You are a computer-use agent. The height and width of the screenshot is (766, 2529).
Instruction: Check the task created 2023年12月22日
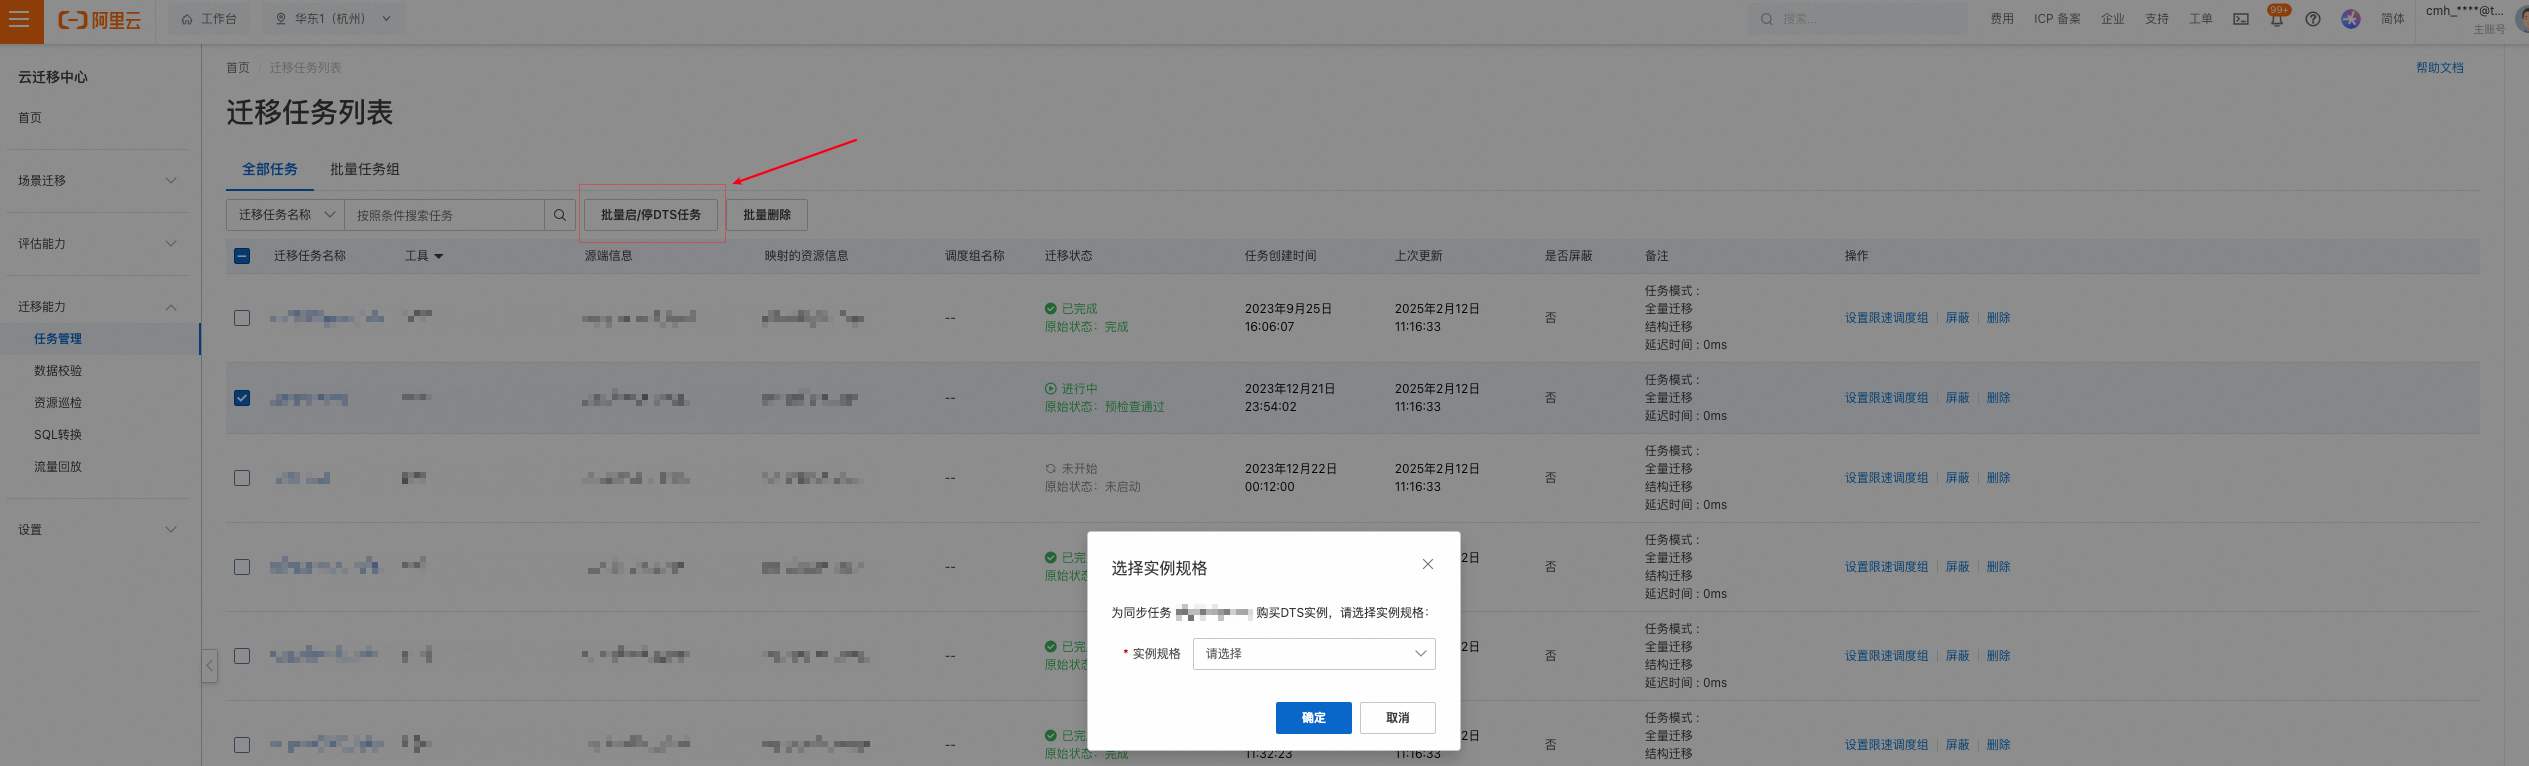click(242, 478)
